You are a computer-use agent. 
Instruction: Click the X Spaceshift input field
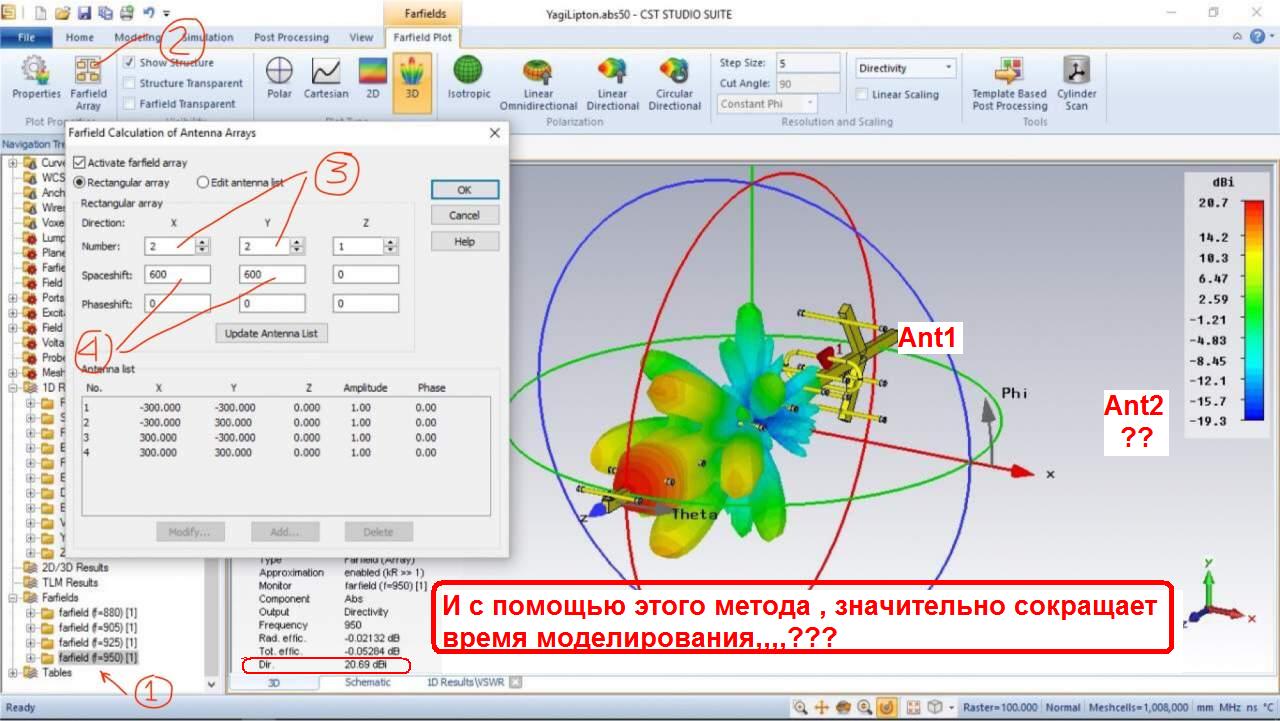tap(178, 274)
